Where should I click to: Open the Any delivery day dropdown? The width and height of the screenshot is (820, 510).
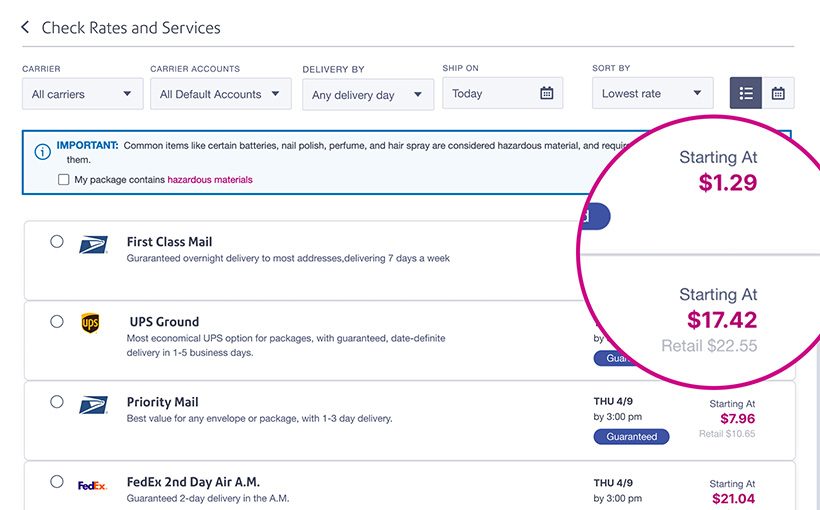pyautogui.click(x=366, y=95)
